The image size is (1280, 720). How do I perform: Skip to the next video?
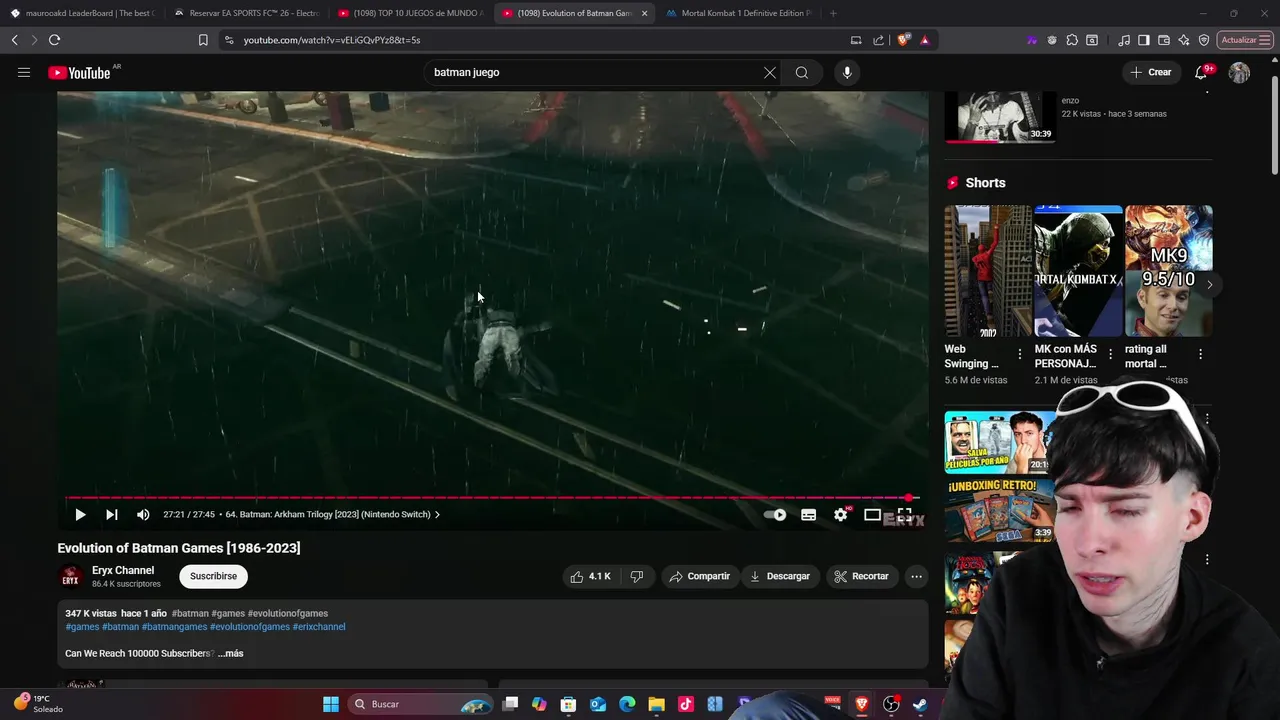pos(112,514)
